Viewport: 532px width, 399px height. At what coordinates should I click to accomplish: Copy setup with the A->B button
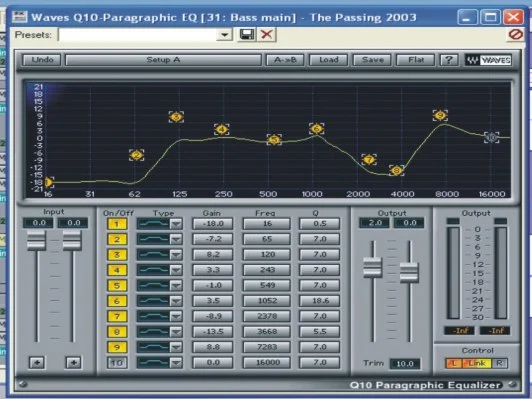(x=285, y=60)
